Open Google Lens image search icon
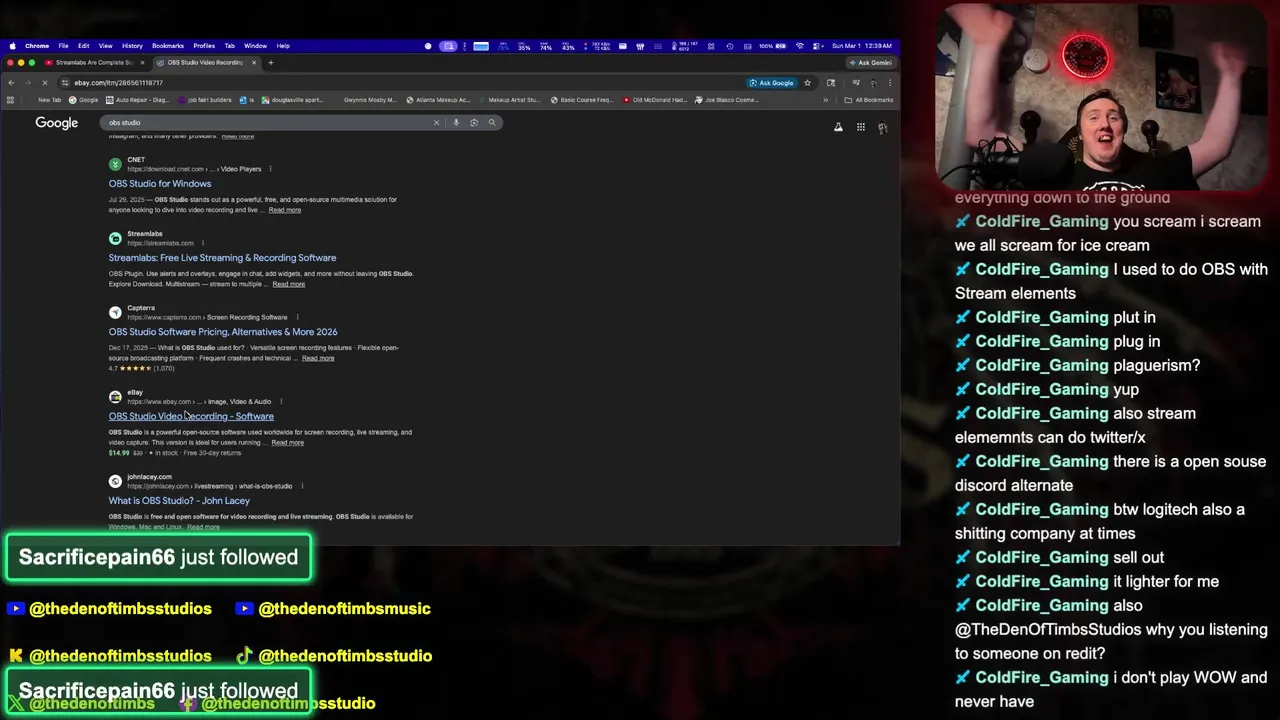This screenshot has height=720, width=1280. click(474, 123)
